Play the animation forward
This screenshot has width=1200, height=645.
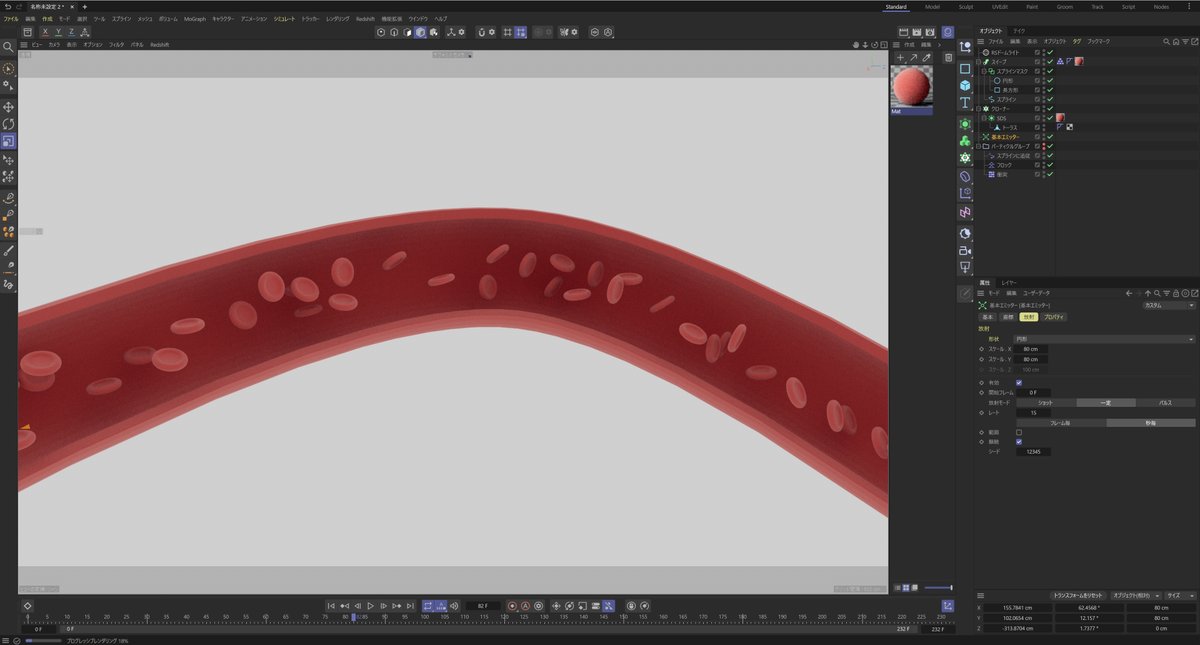point(370,606)
